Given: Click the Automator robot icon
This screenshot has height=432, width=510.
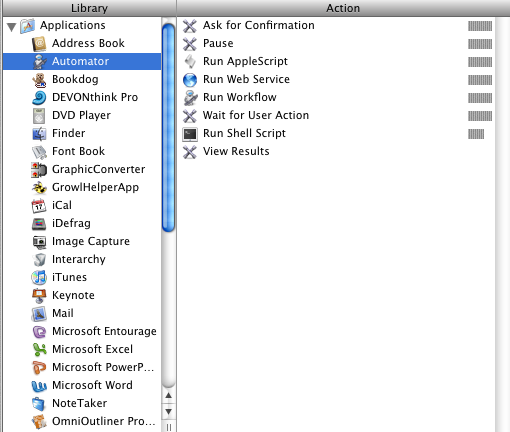Looking at the screenshot, I should (39, 62).
